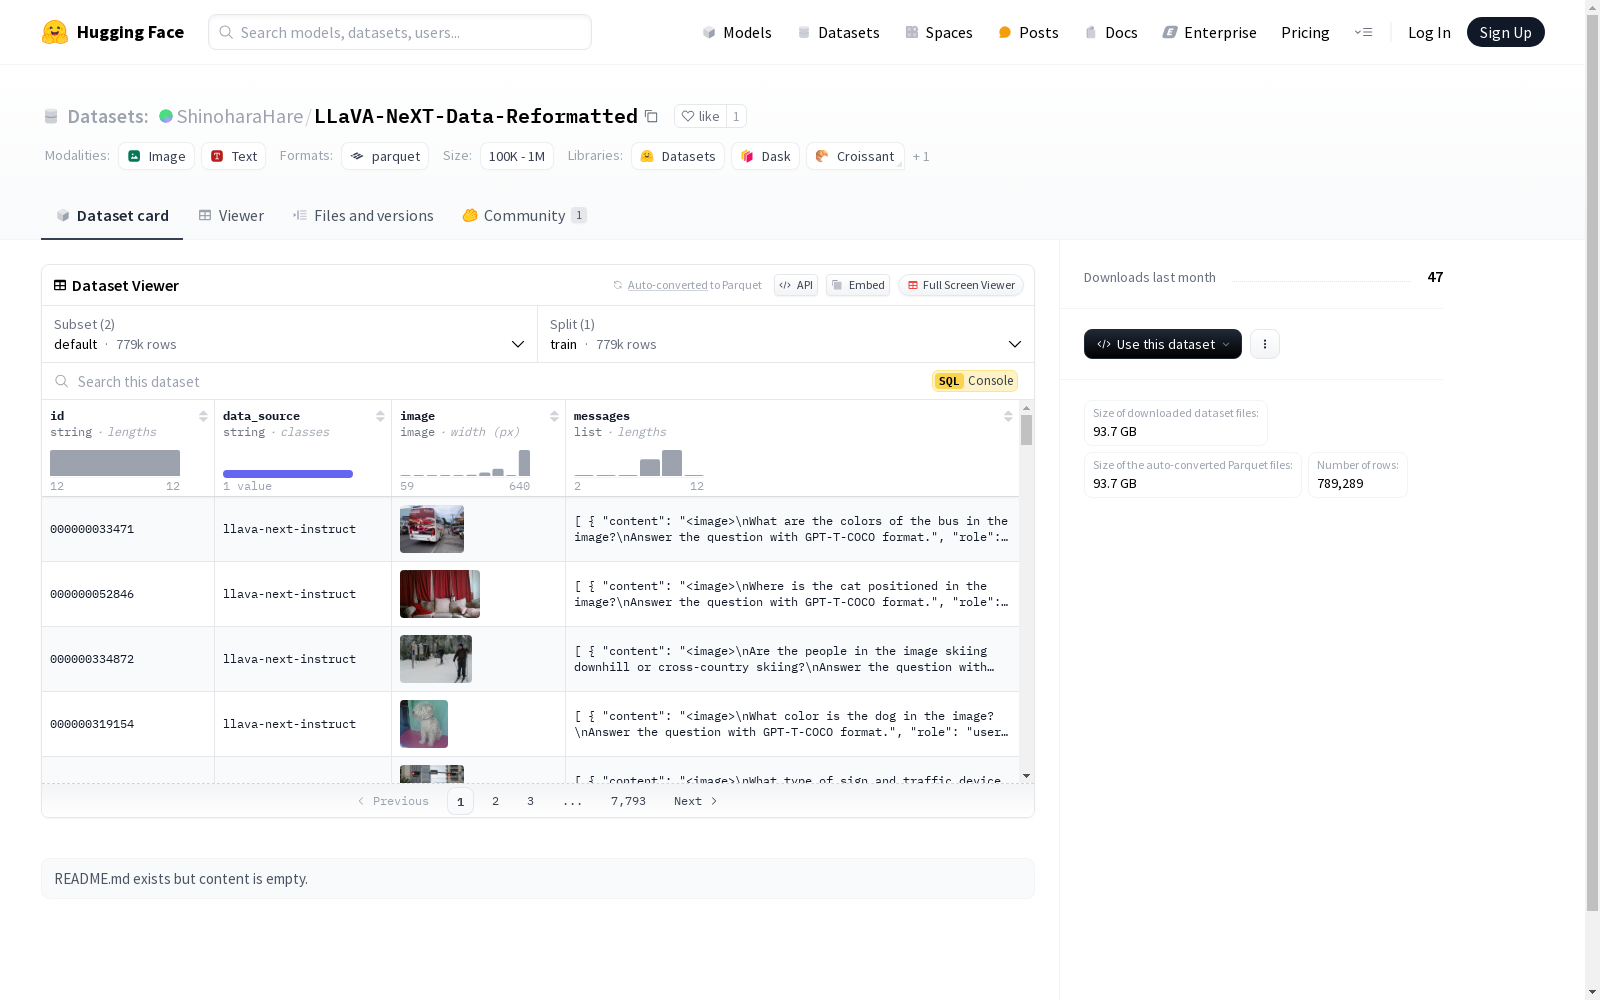Open the API button in viewer
The width and height of the screenshot is (1600, 1000).
tap(796, 285)
